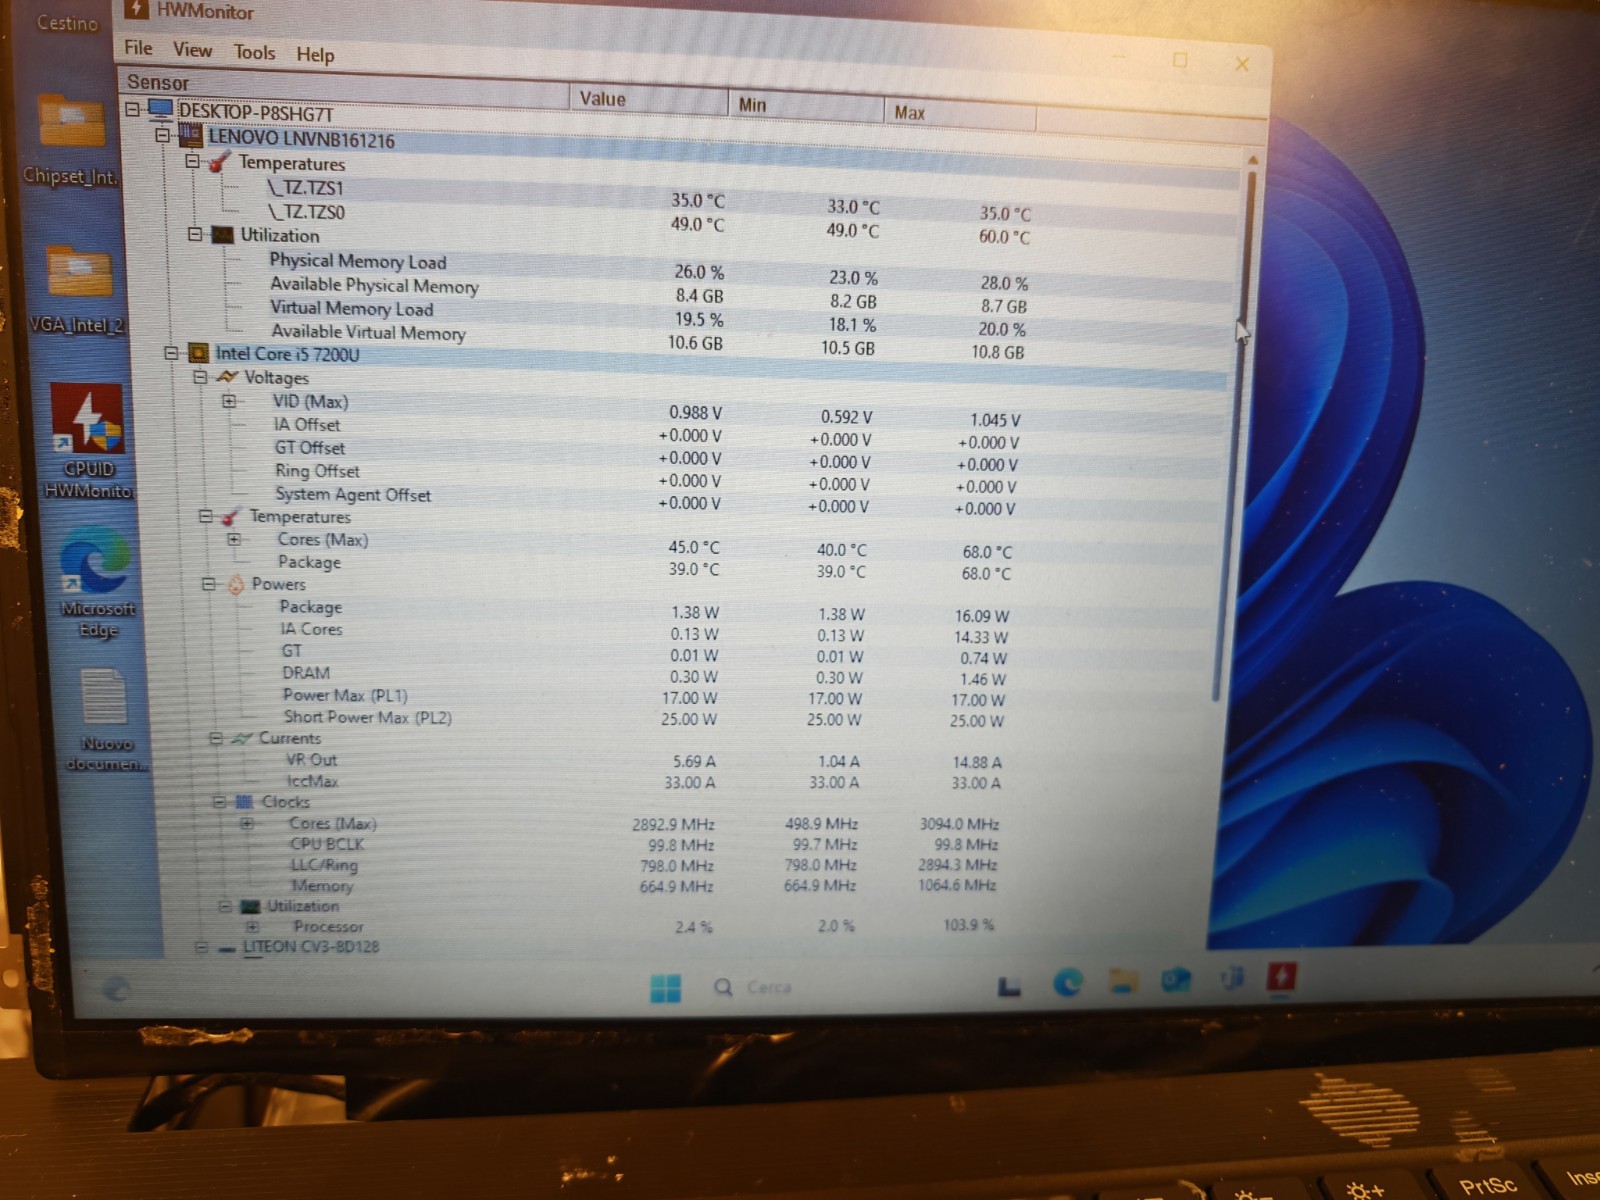This screenshot has height=1200, width=1600.
Task: Click the LITEON CV3-8D128 drive icon
Action: click(x=227, y=948)
